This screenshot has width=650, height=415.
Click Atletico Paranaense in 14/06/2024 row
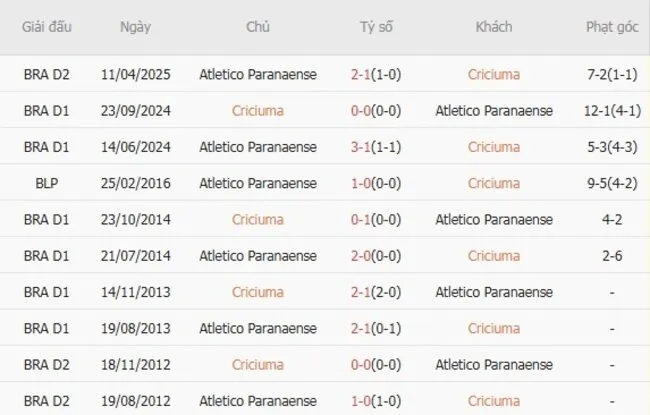click(x=257, y=147)
